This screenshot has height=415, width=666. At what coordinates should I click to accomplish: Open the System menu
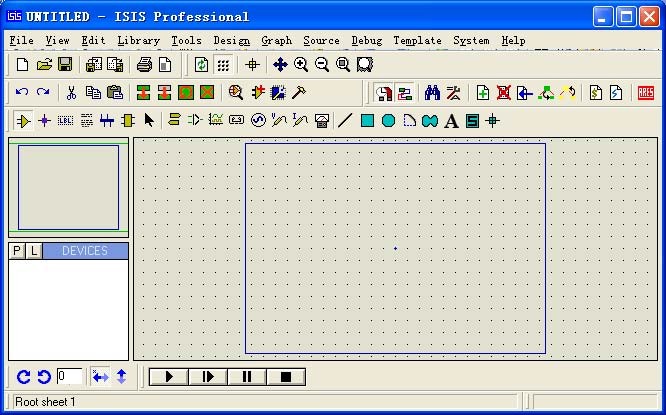(471, 41)
